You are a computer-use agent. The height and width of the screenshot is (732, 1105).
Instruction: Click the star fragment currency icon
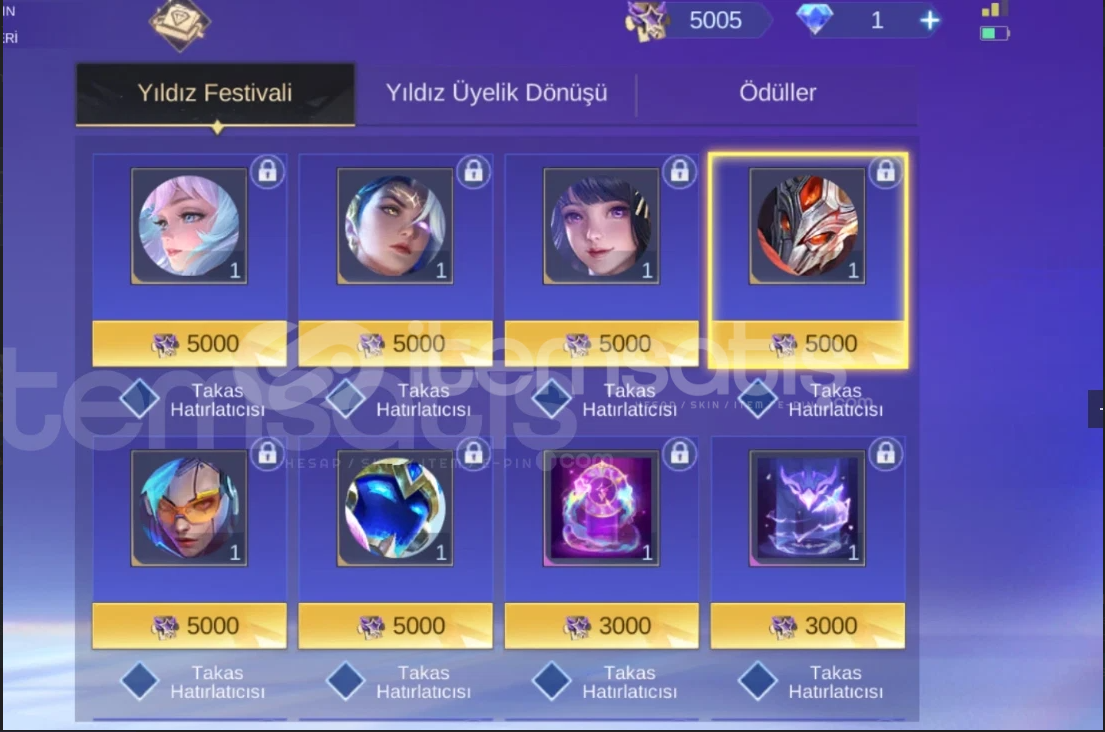(646, 21)
